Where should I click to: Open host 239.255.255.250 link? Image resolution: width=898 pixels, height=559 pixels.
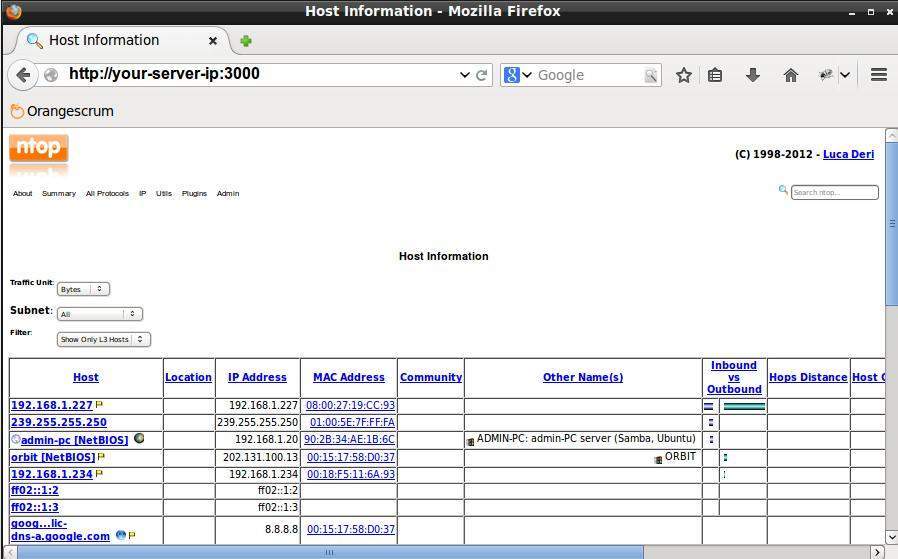pyautogui.click(x=58, y=422)
